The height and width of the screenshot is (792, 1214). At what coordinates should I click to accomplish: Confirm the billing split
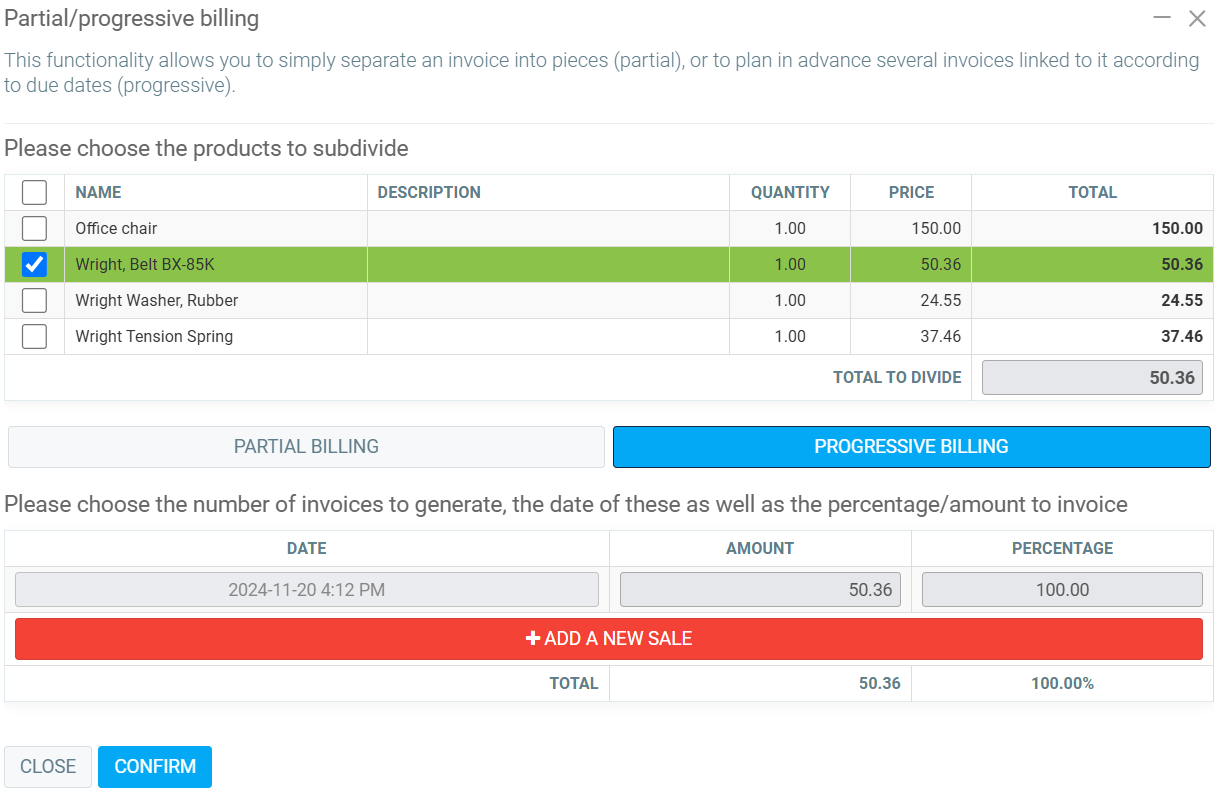point(155,767)
